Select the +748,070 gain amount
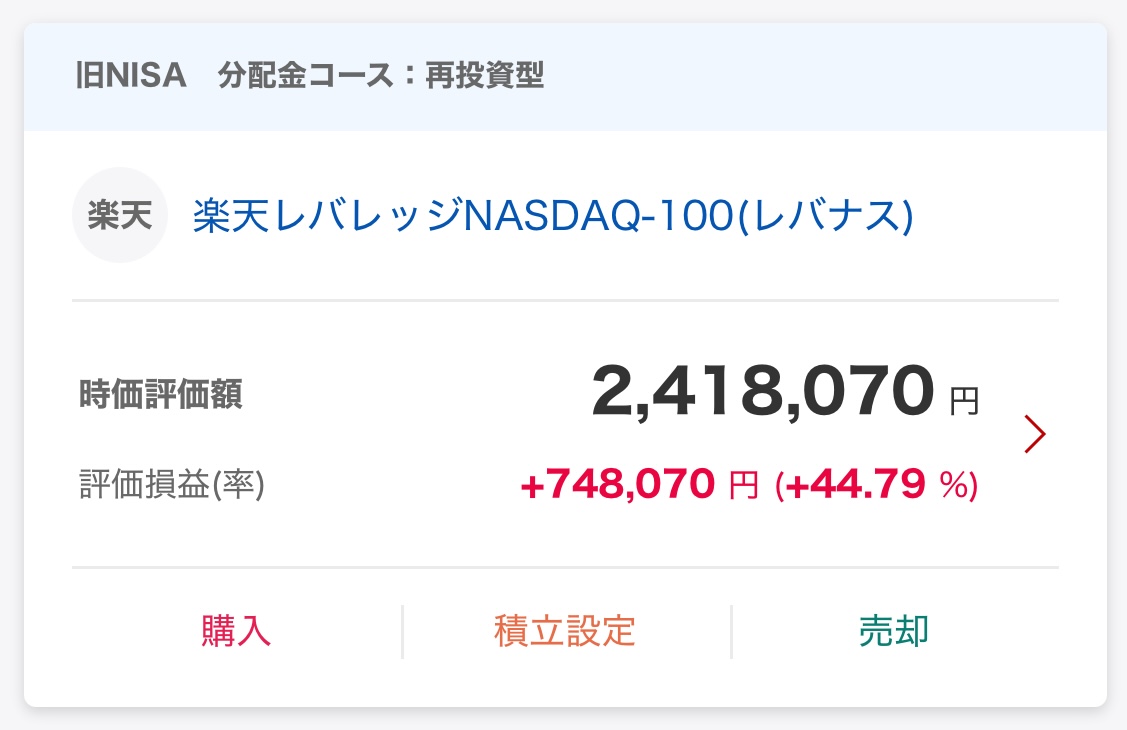 point(617,486)
